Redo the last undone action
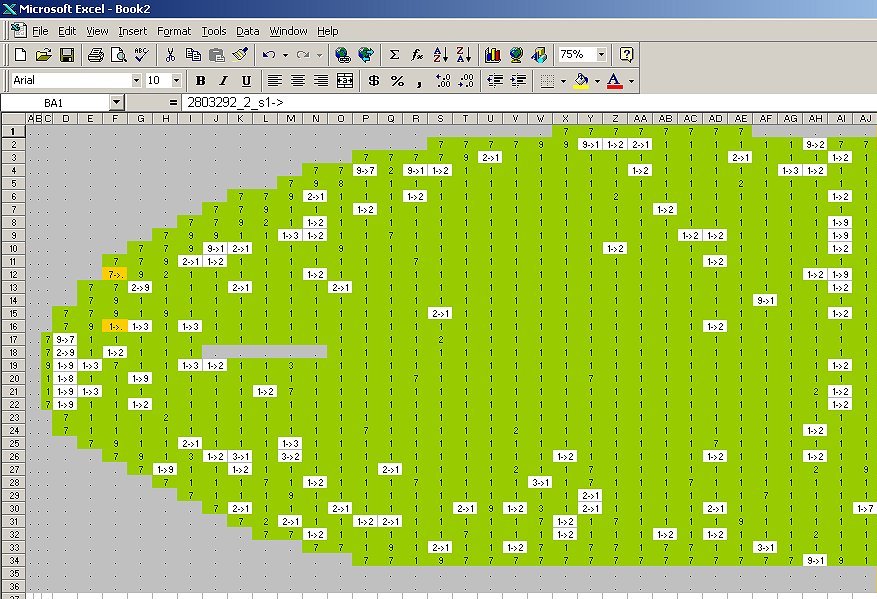The height and width of the screenshot is (599, 877). coord(303,55)
